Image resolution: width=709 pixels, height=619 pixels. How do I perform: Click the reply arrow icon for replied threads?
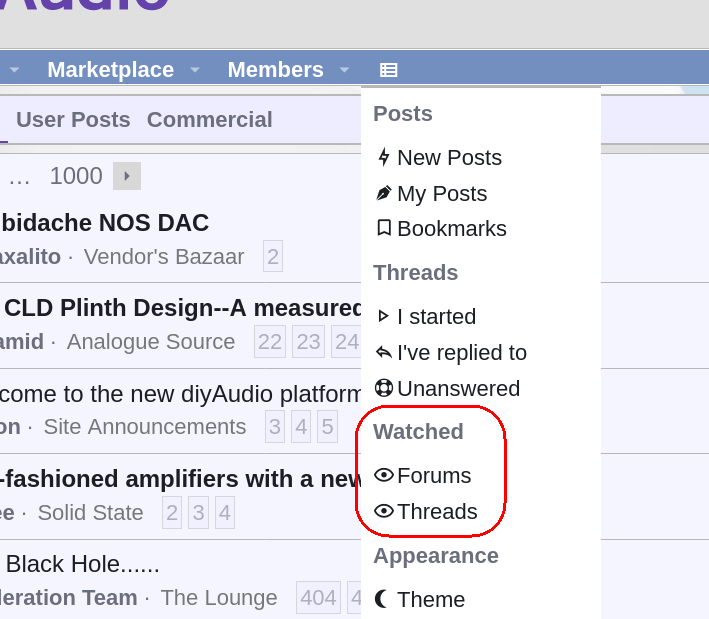coord(383,352)
